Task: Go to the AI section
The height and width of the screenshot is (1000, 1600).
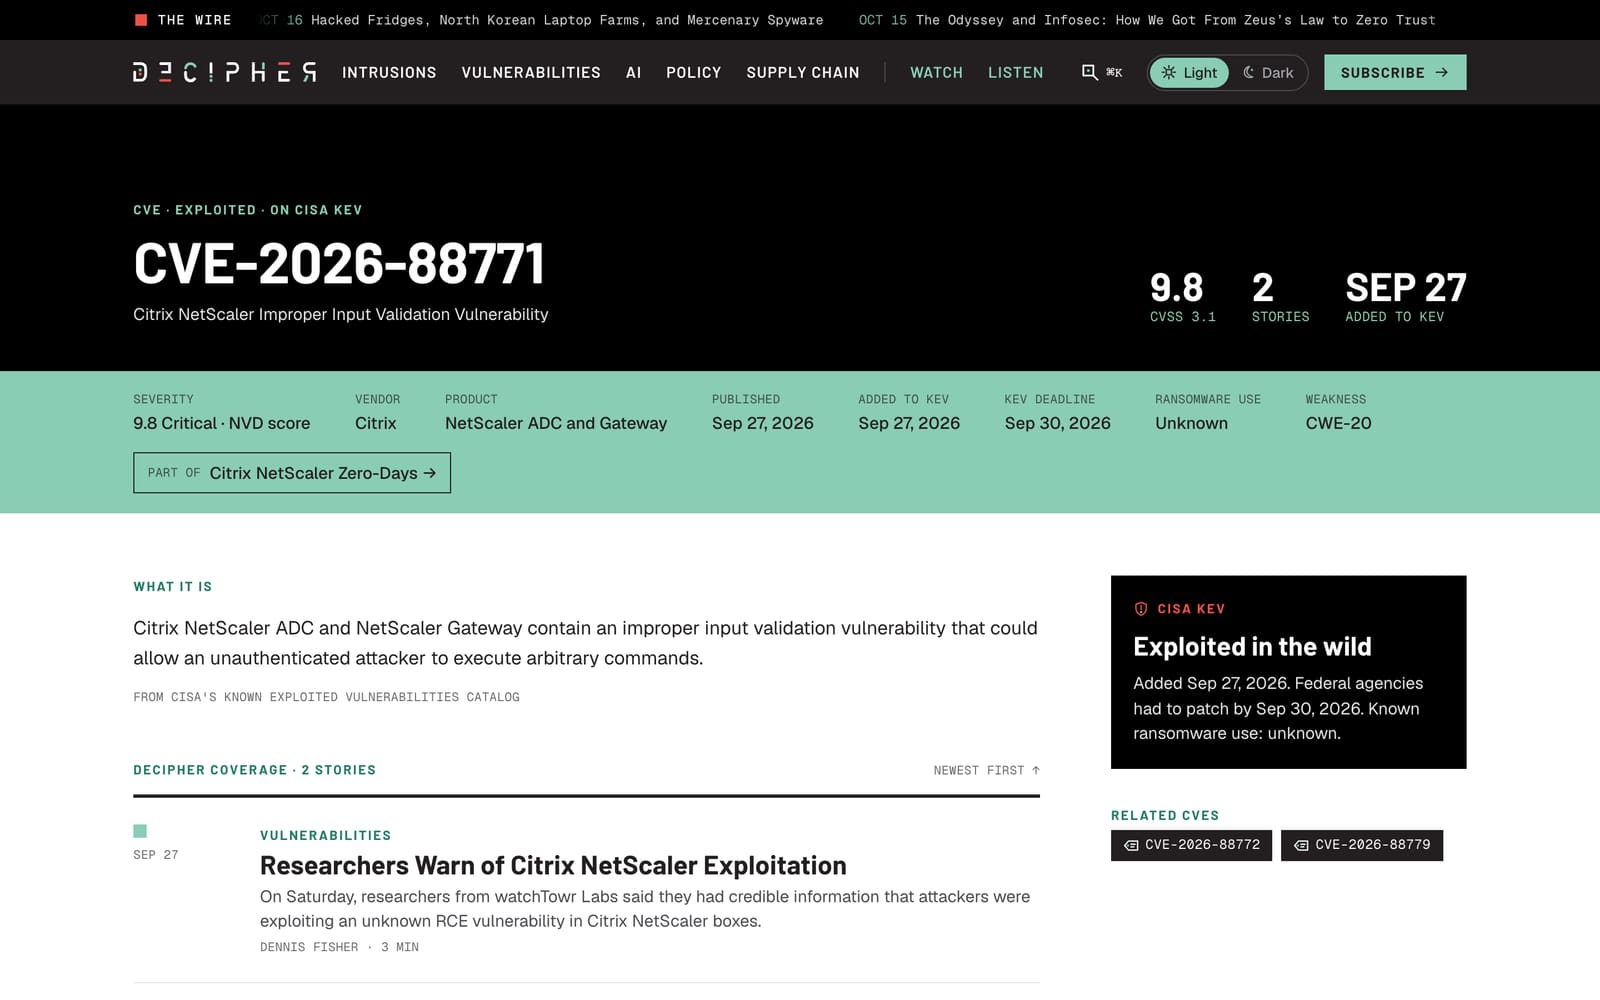Action: 633,72
